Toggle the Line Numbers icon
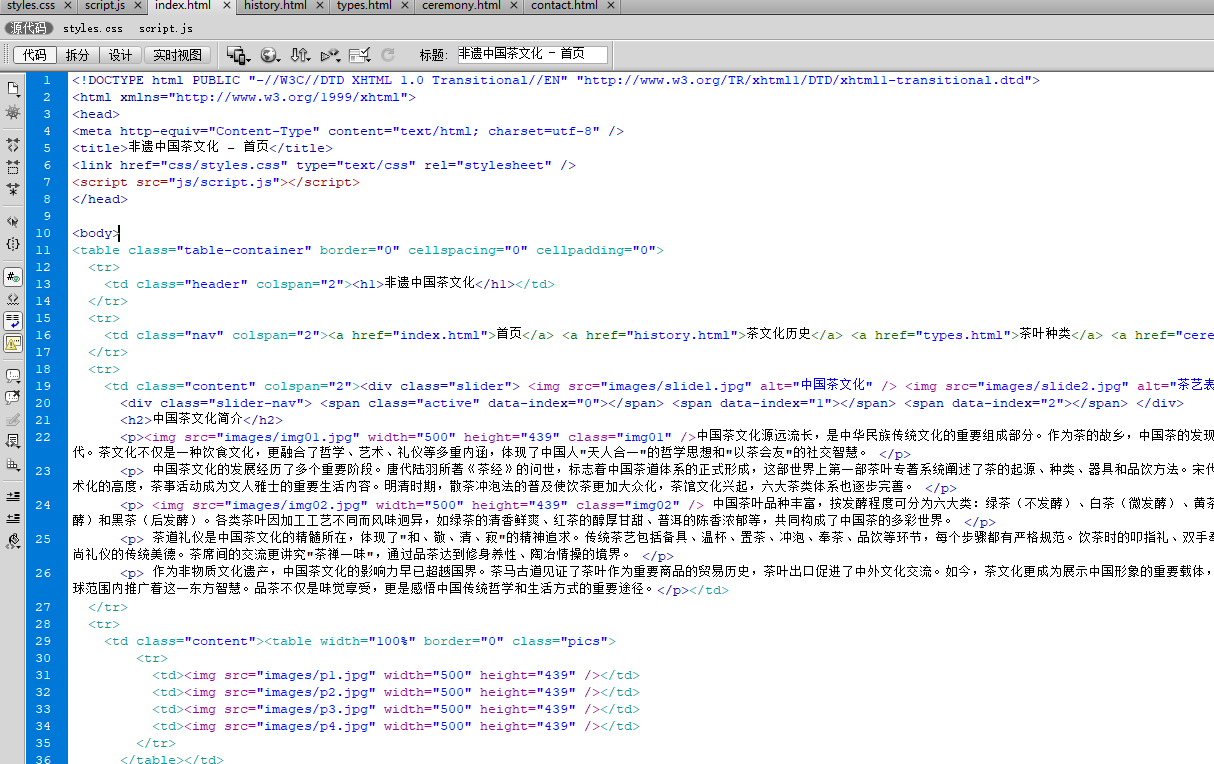Image resolution: width=1214 pixels, height=764 pixels. coord(13,277)
